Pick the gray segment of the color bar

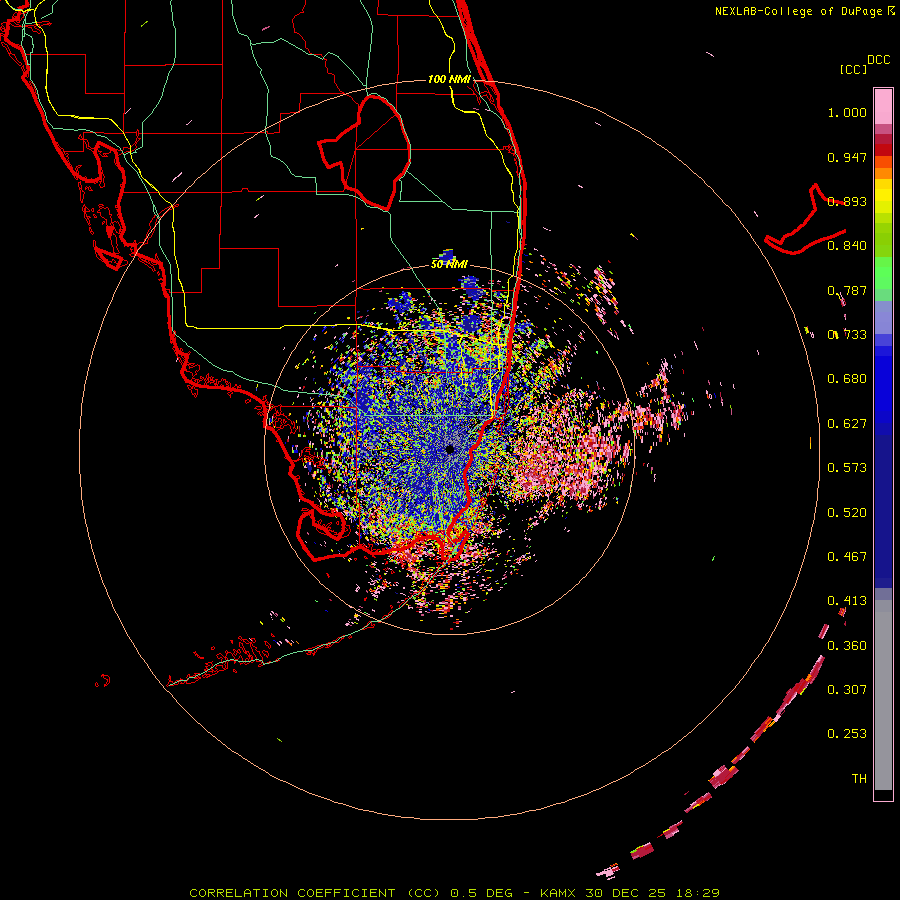point(883,695)
